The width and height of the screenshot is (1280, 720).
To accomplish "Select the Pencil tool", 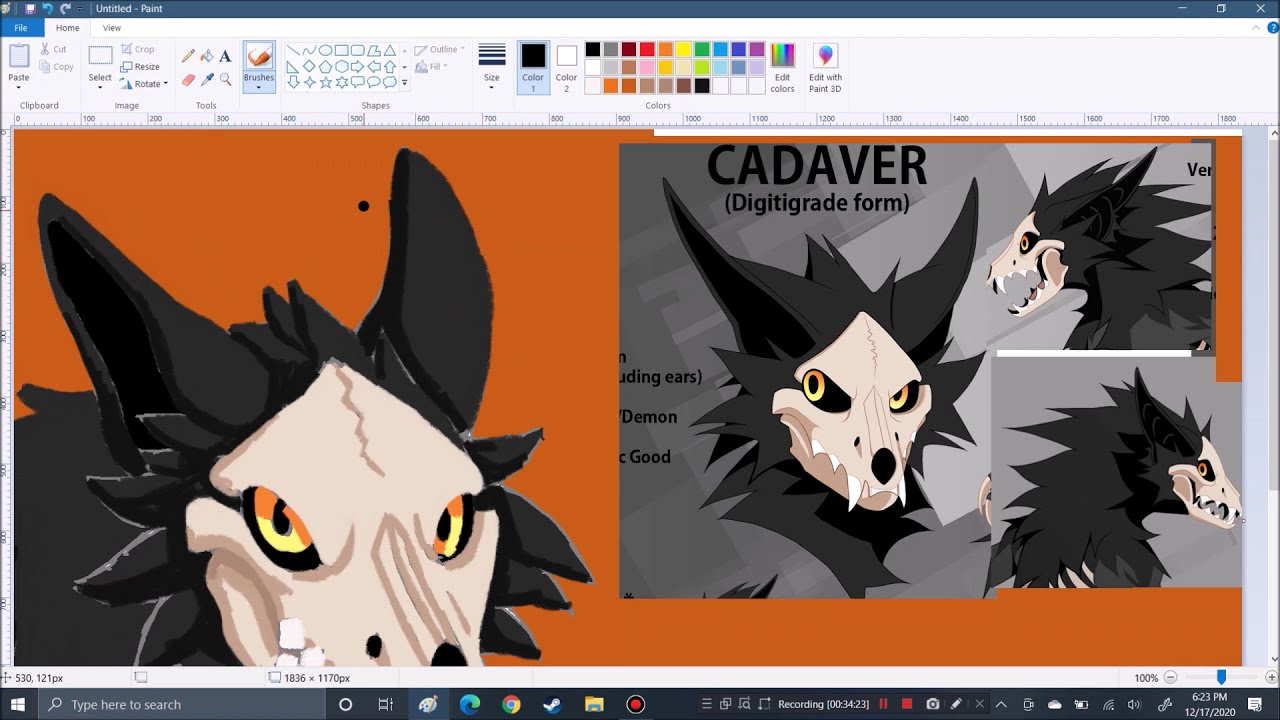I will [188, 57].
